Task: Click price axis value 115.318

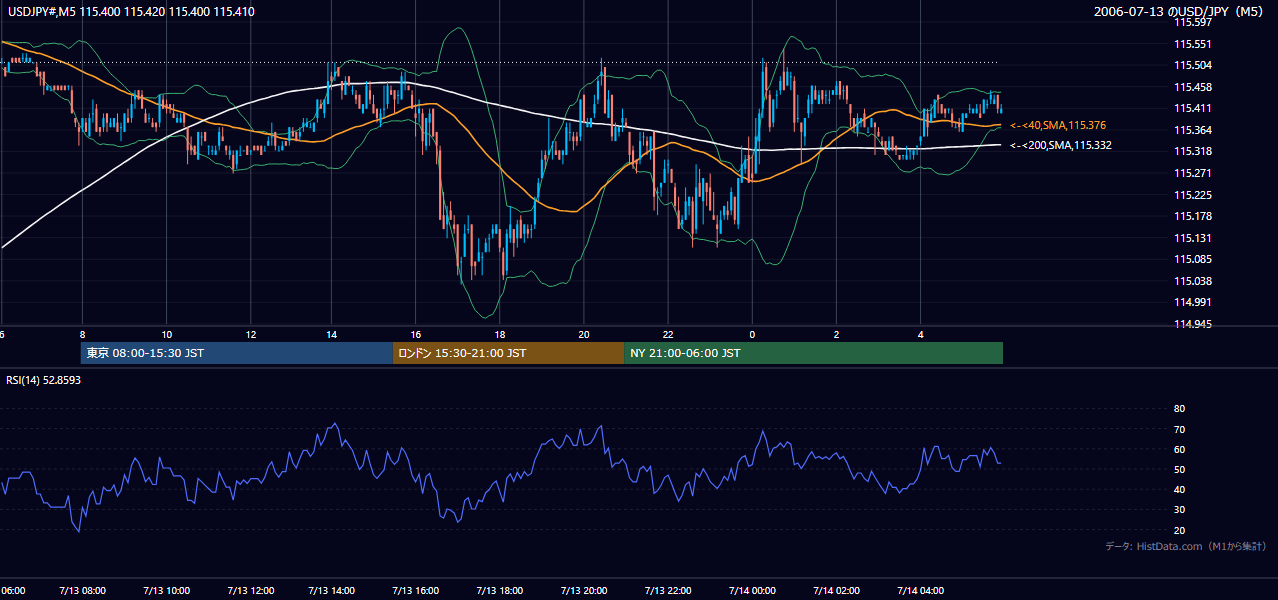Action: click(x=1192, y=151)
